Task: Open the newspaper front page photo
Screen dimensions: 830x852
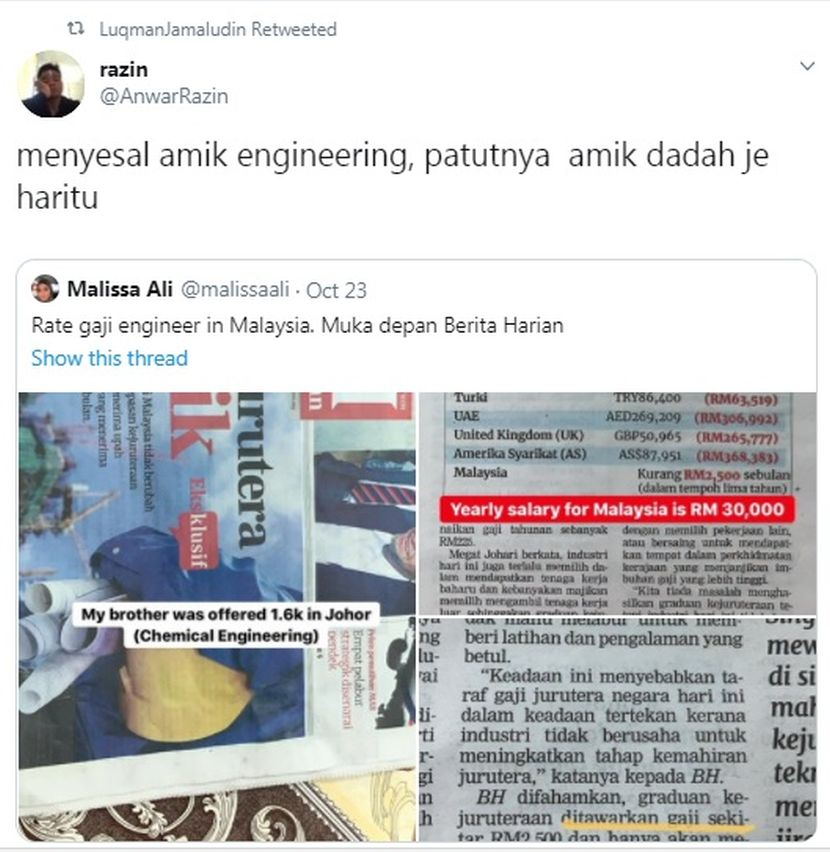Action: click(217, 617)
